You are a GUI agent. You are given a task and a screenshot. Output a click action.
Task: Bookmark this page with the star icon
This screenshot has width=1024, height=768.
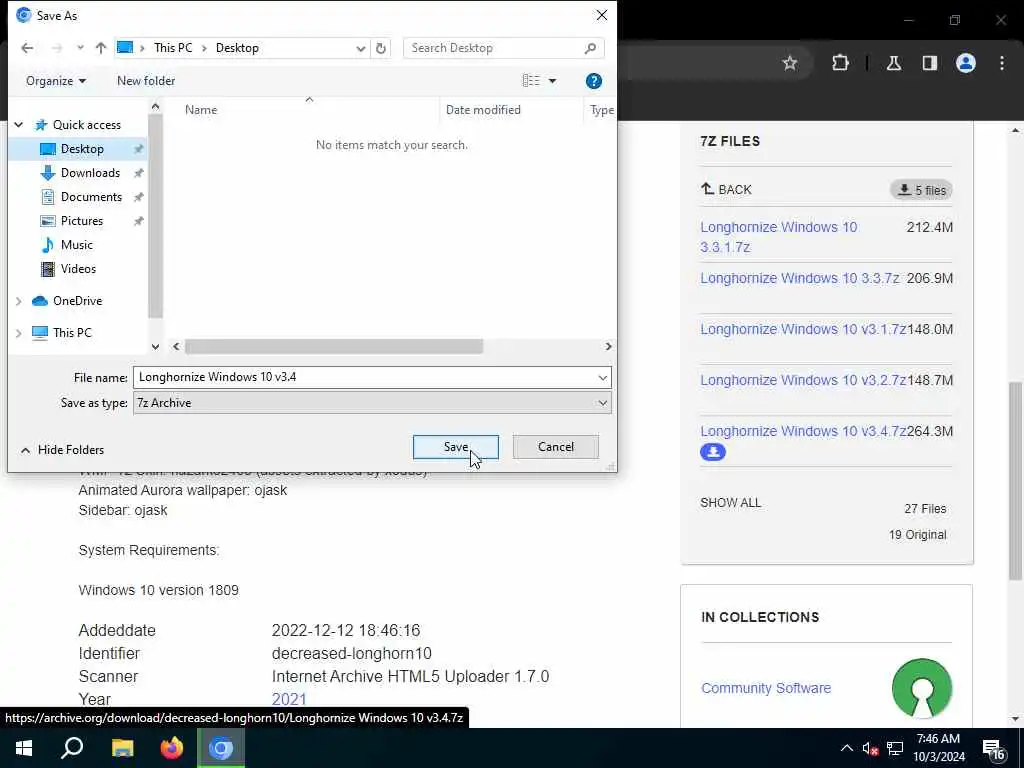point(790,63)
